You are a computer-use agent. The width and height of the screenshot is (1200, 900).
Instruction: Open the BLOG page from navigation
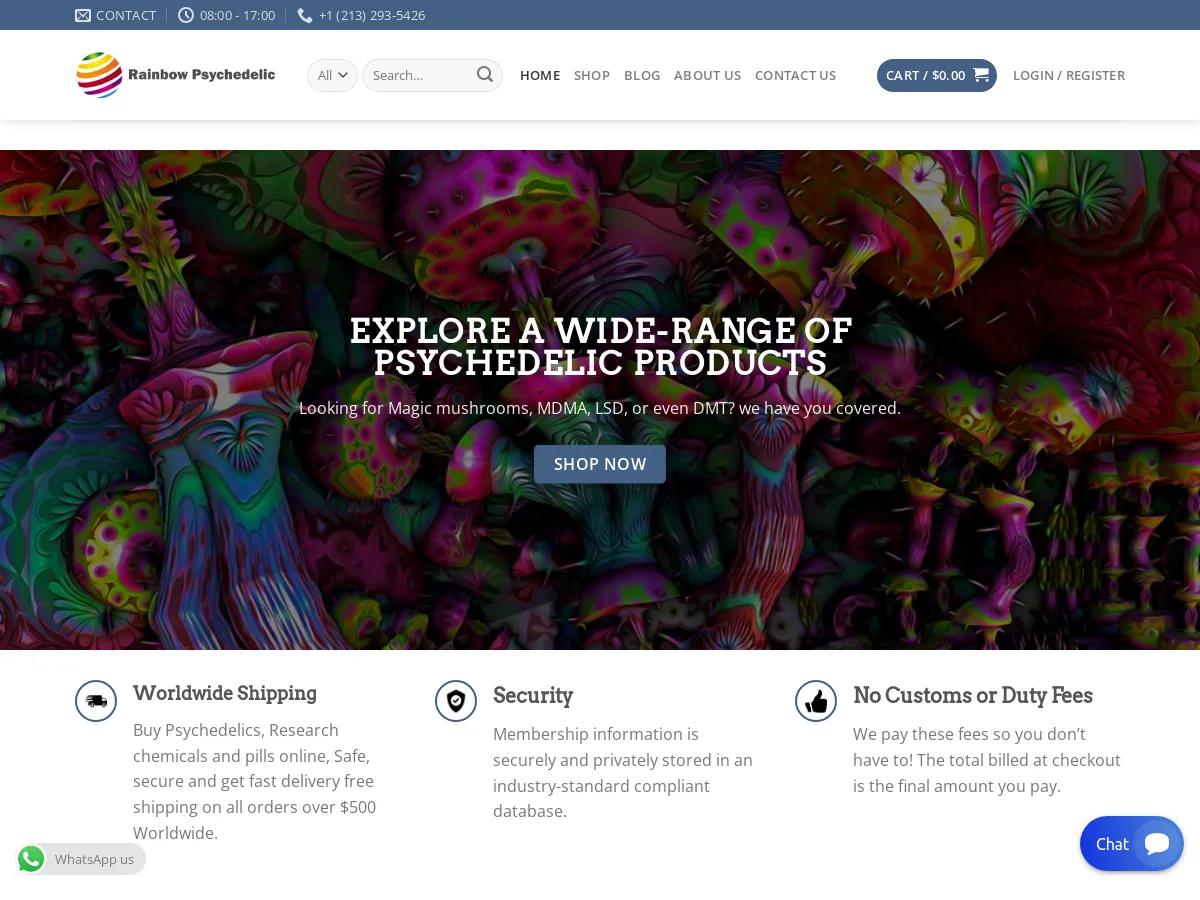tap(642, 75)
